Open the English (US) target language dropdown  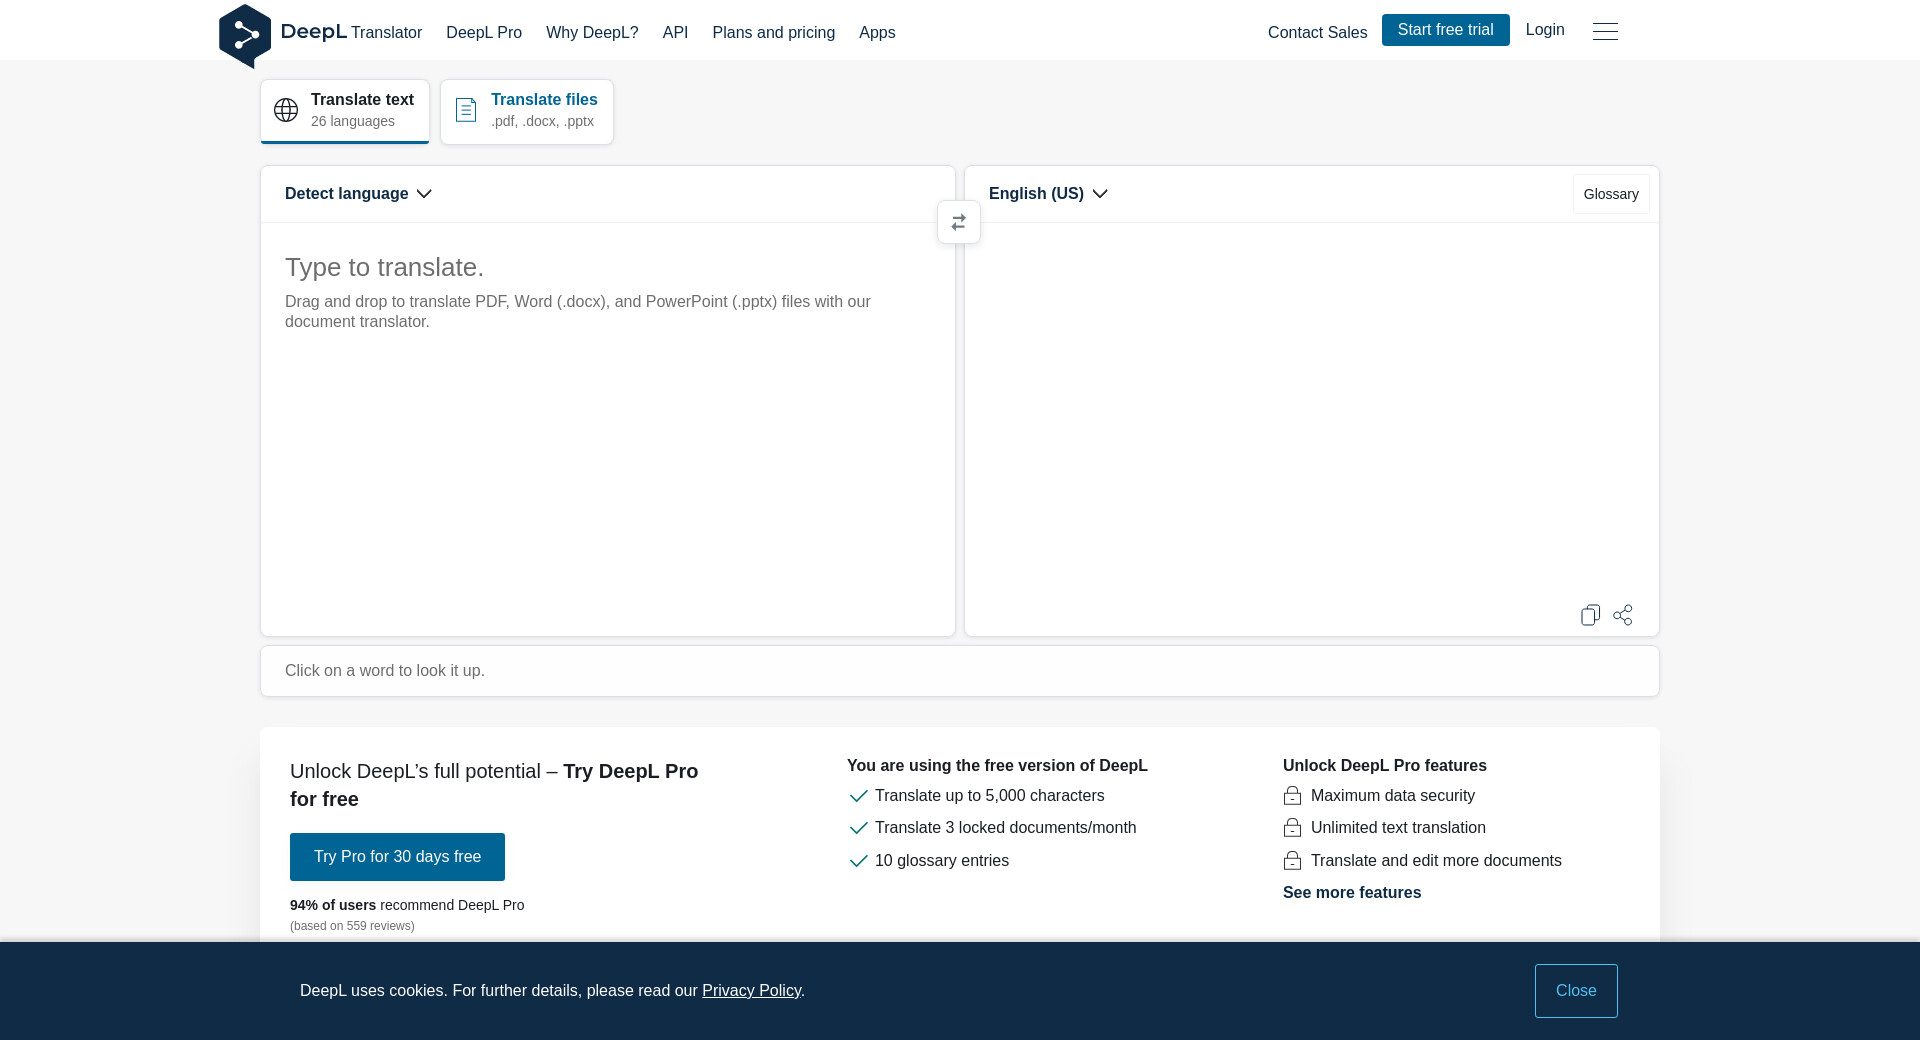1048,194
